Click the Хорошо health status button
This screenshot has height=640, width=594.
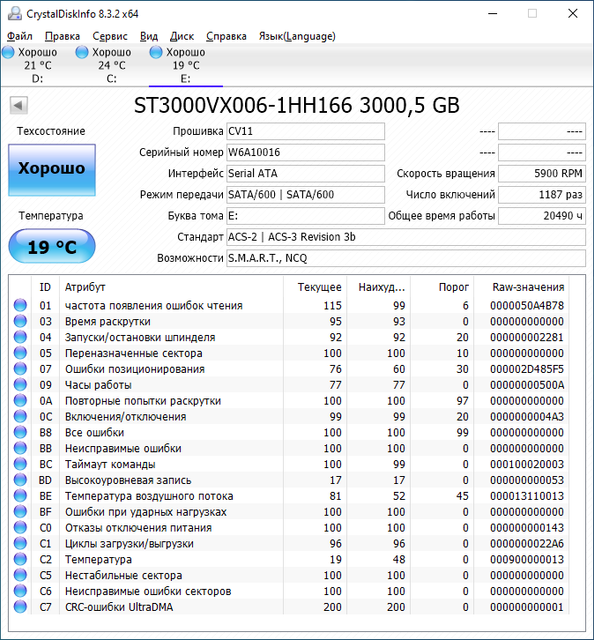[x=52, y=170]
